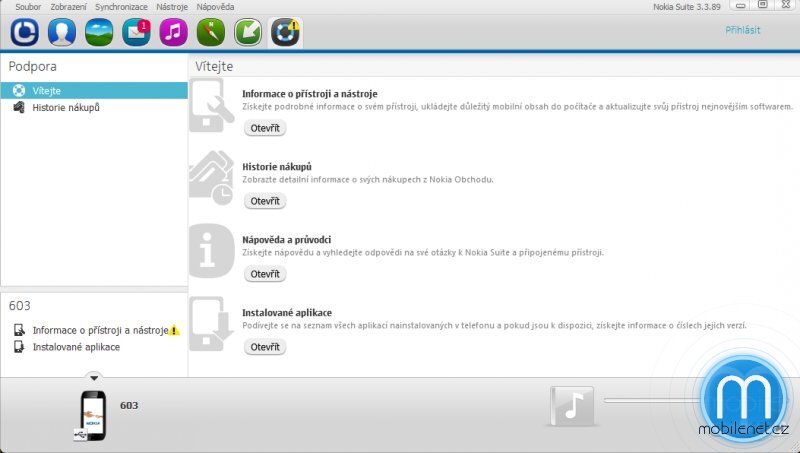800x453 pixels.
Task: Open the Nástroje menu
Action: click(172, 6)
